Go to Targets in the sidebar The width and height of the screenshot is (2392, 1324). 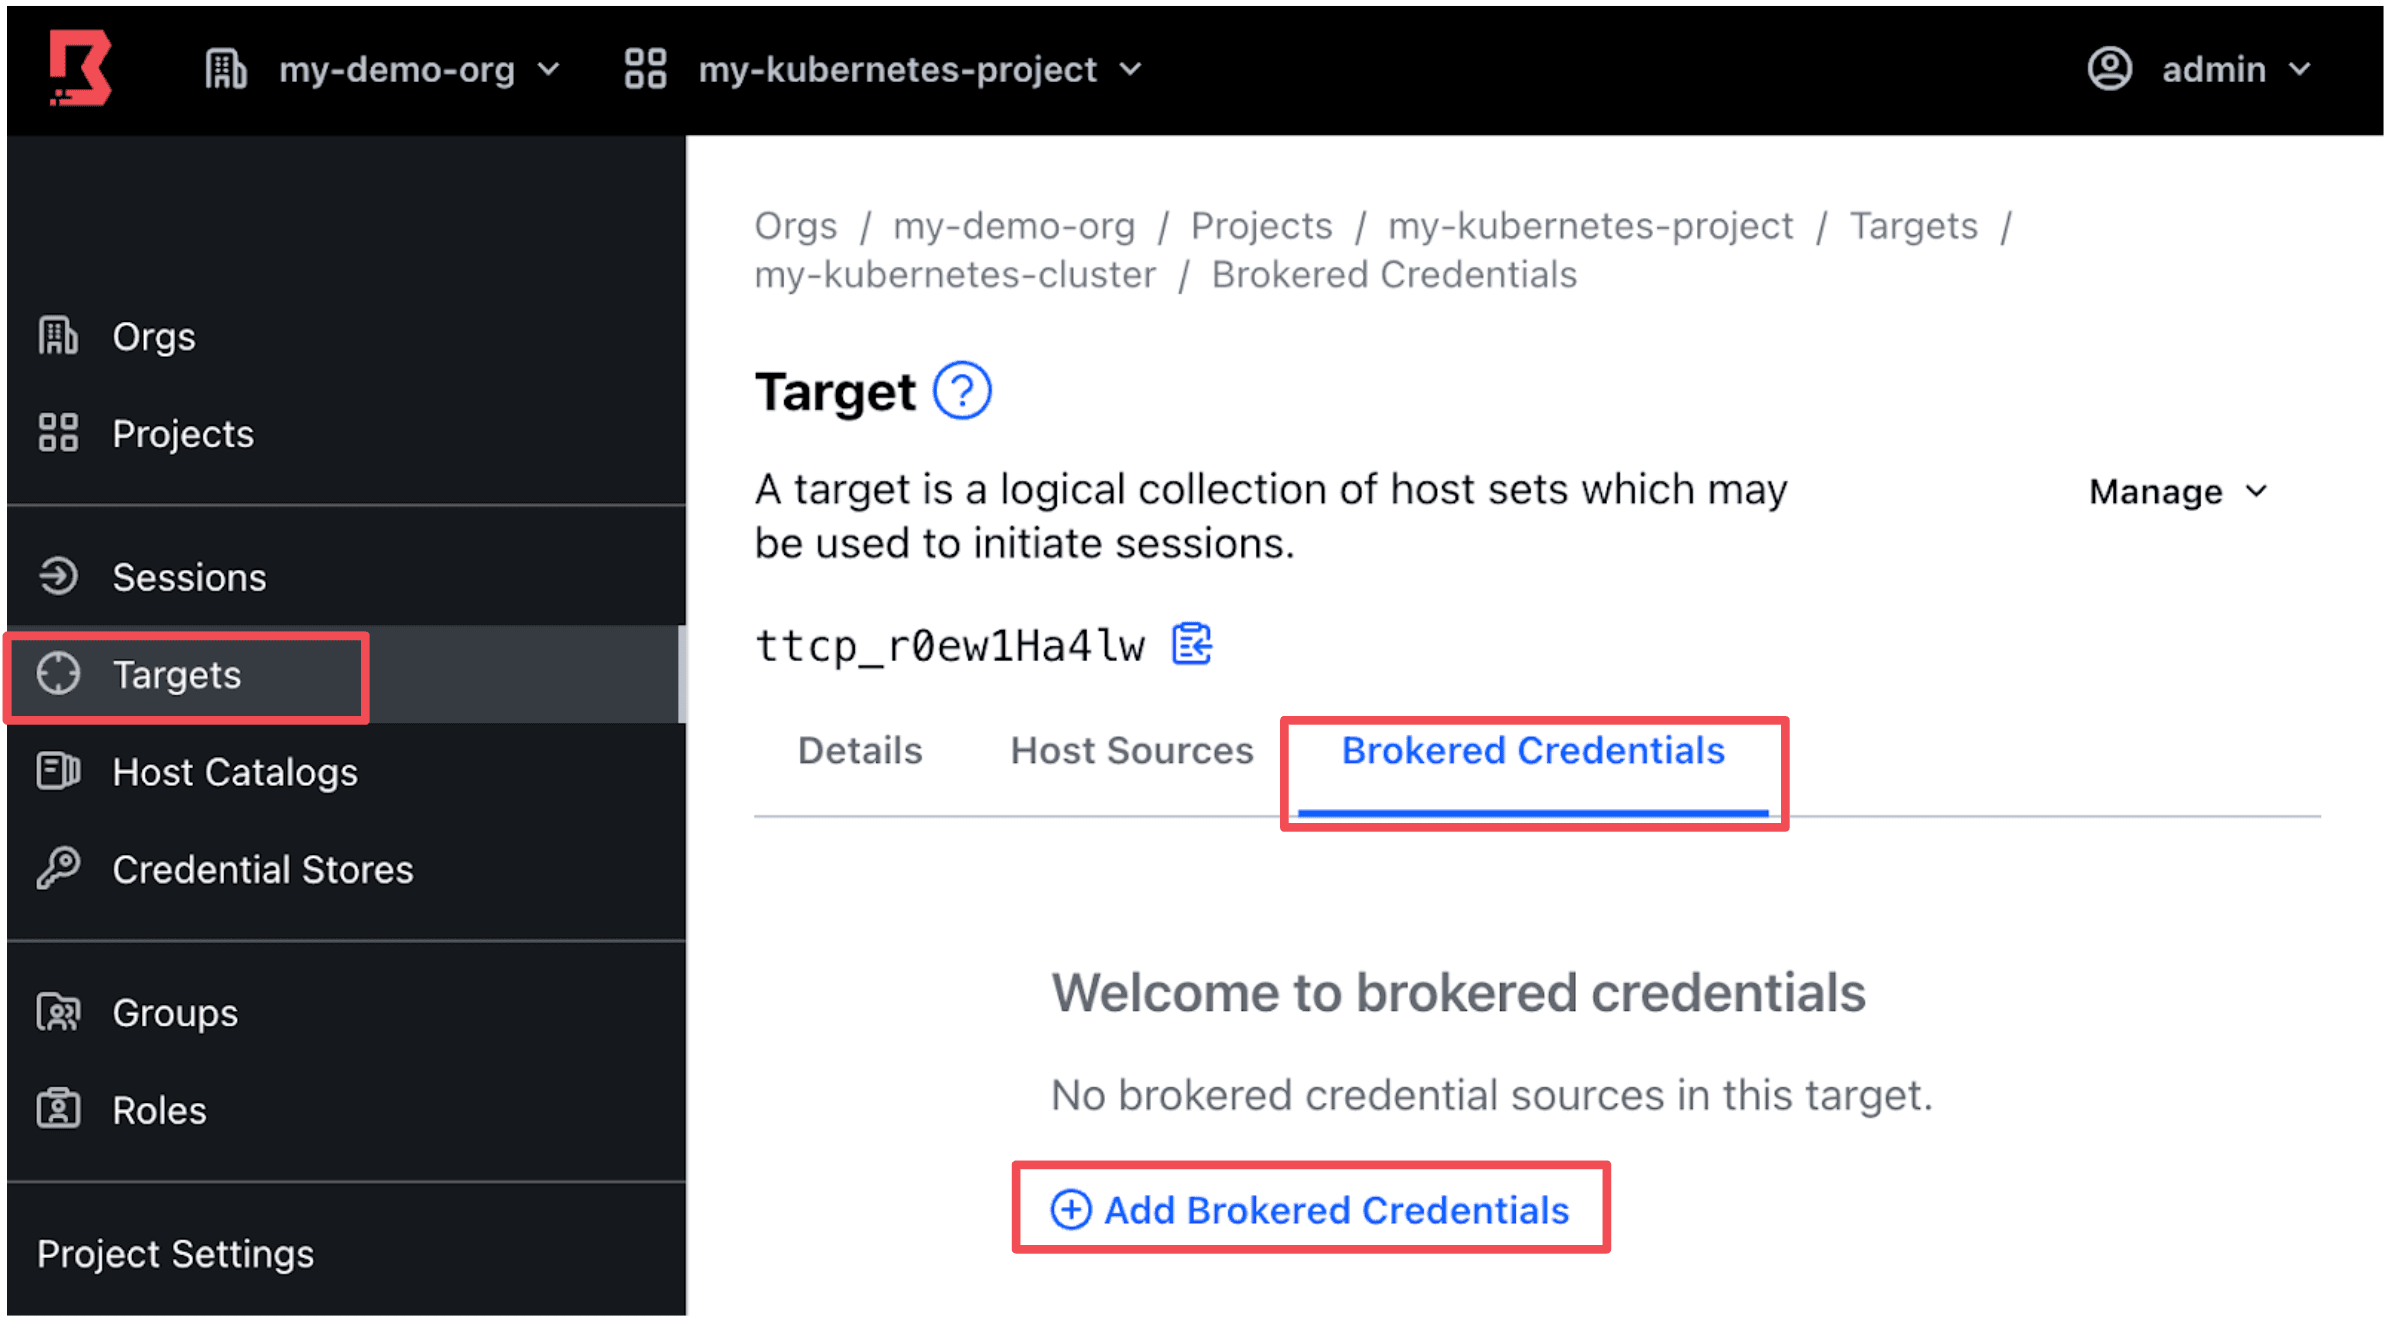coord(177,675)
